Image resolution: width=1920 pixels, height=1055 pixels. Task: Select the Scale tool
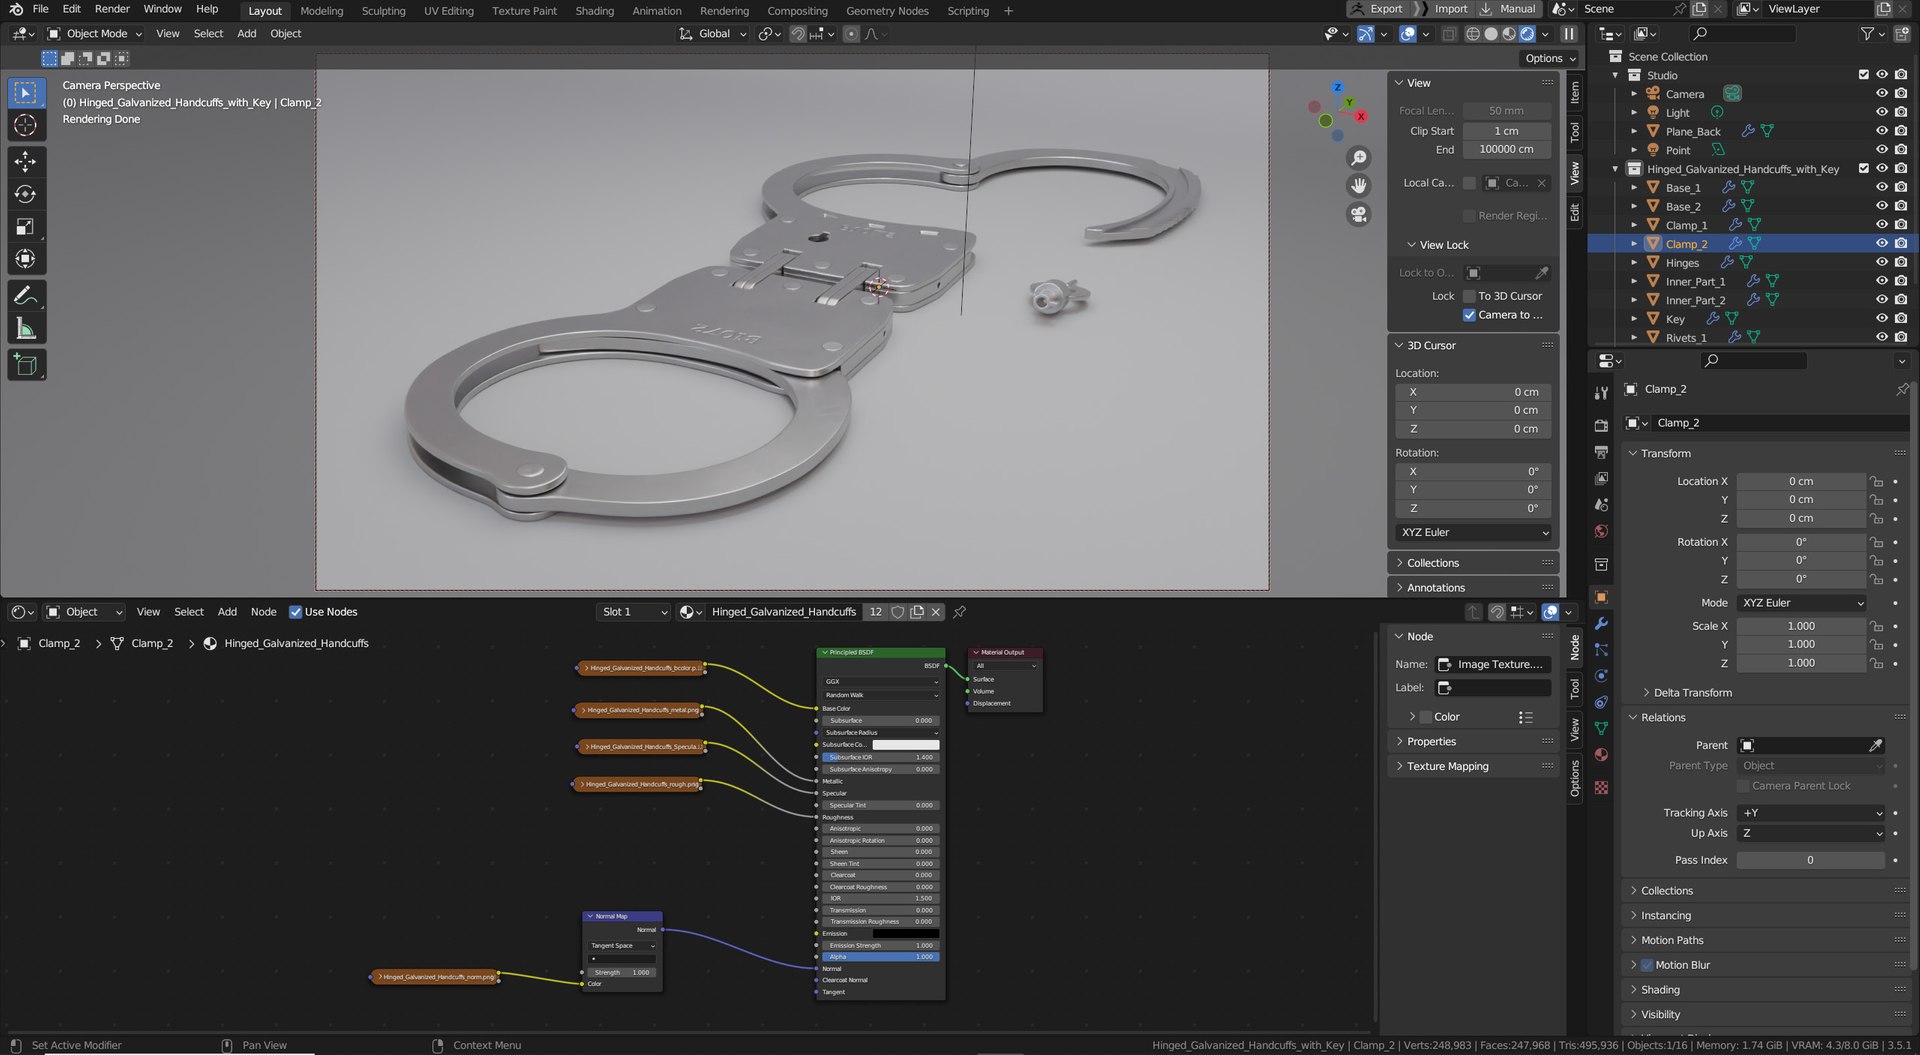tap(26, 227)
